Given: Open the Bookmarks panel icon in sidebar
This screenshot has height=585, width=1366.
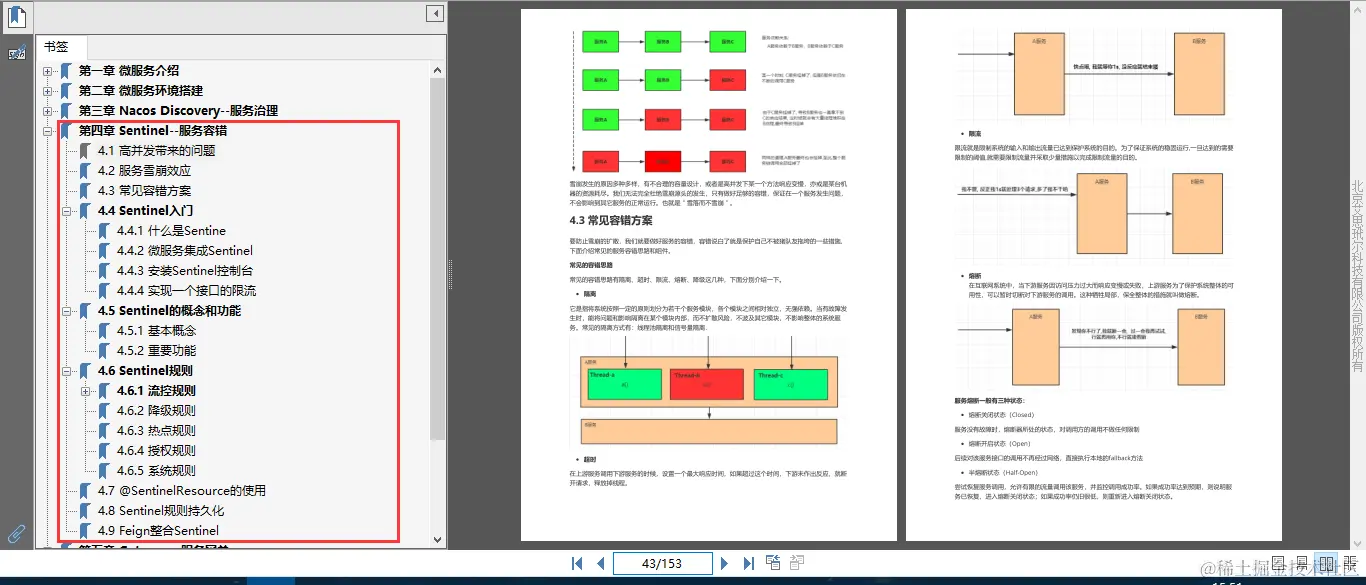Looking at the screenshot, I should (17, 16).
